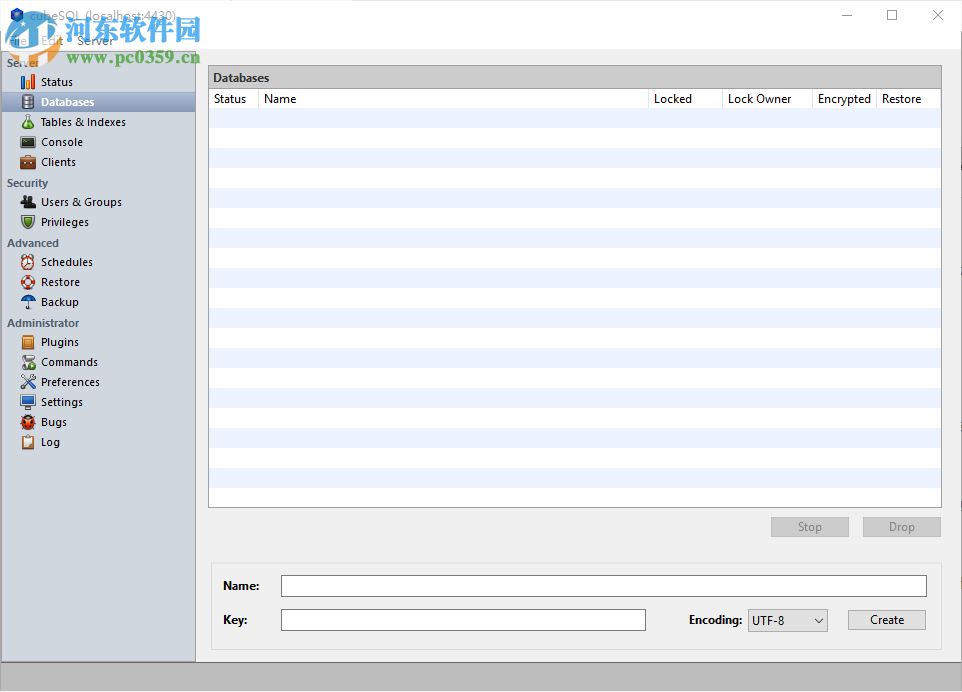This screenshot has width=962, height=692.
Task: Select Settings sidebar label
Action: [61, 402]
